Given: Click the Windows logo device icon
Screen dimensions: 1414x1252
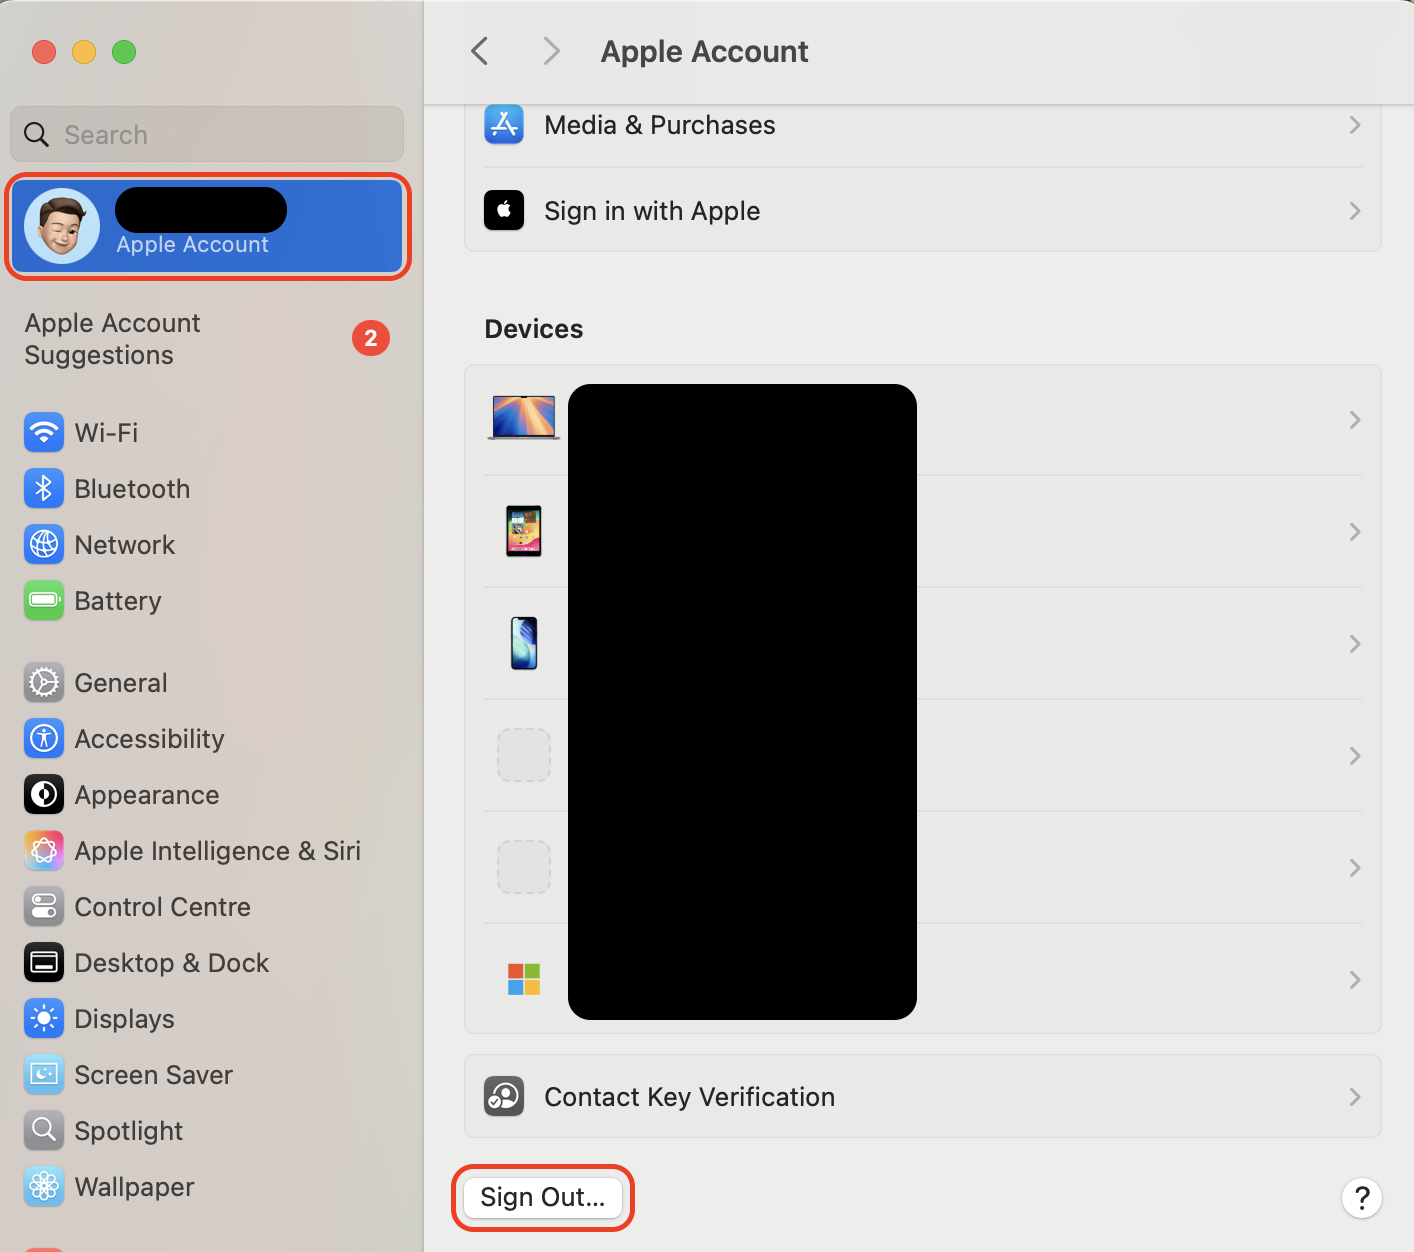Looking at the screenshot, I should [x=524, y=979].
